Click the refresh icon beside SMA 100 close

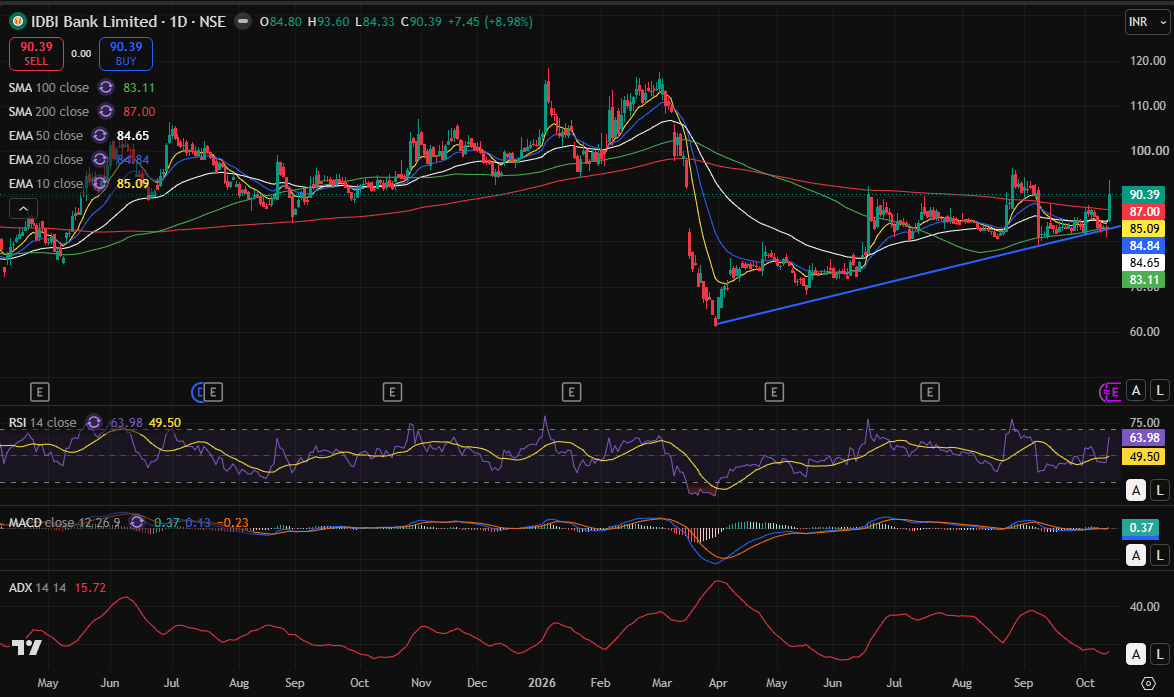106,88
